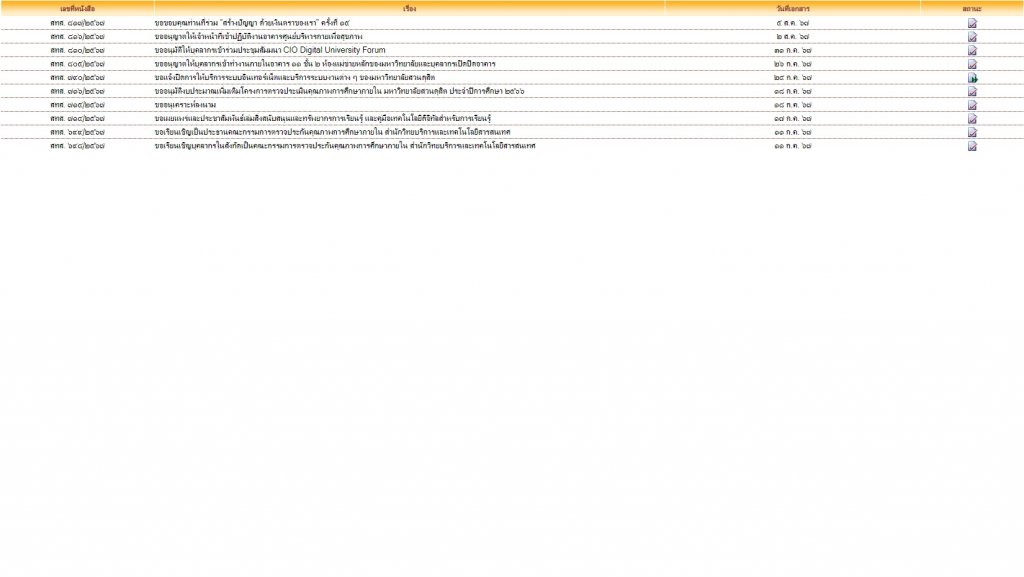Click the green arrow status icon
This screenshot has height=577, width=1024.
tap(972, 78)
